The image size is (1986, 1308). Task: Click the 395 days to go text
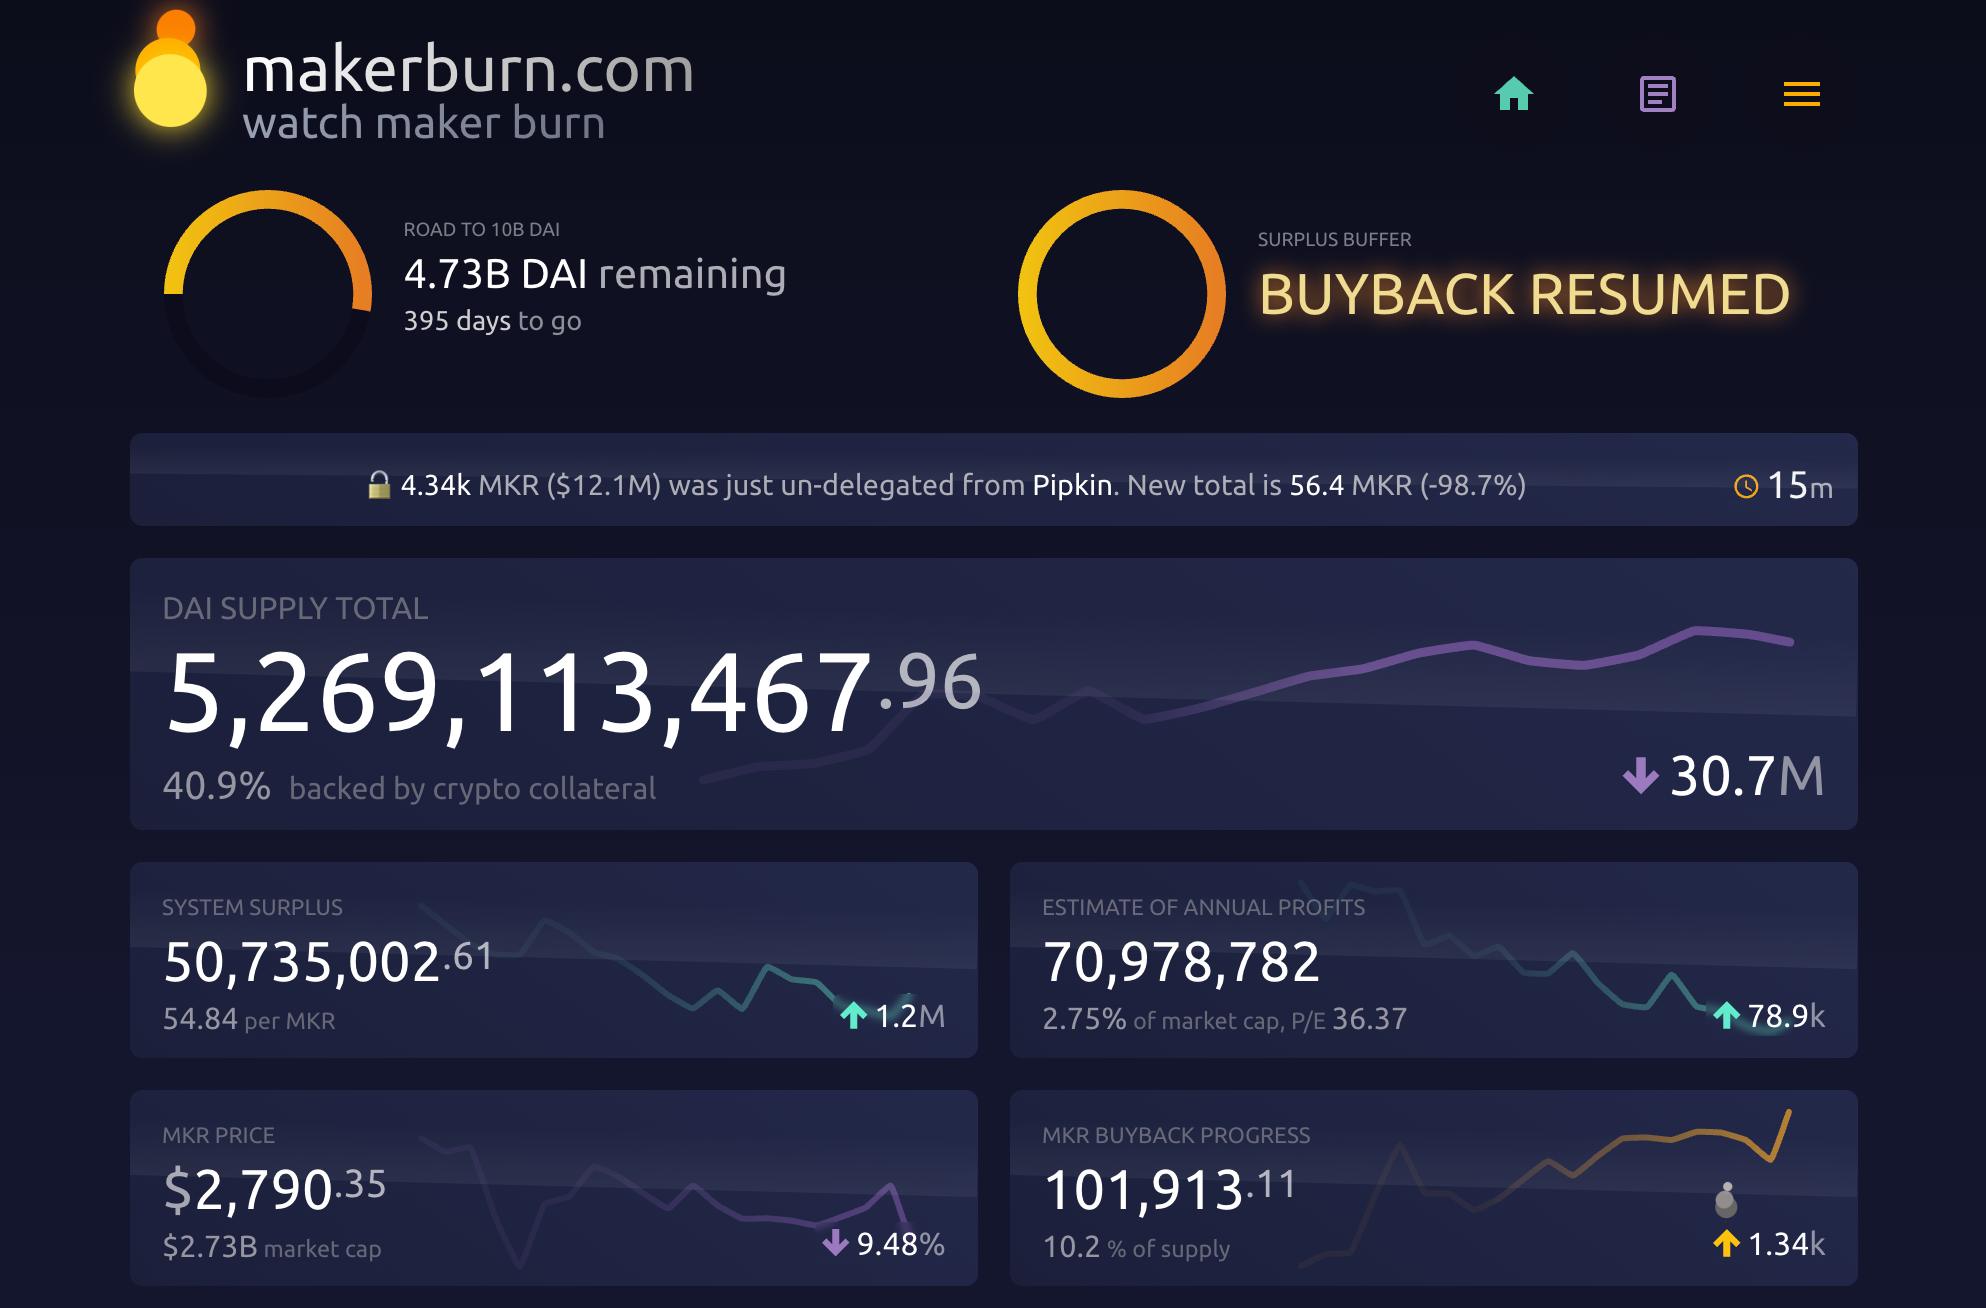[x=492, y=321]
